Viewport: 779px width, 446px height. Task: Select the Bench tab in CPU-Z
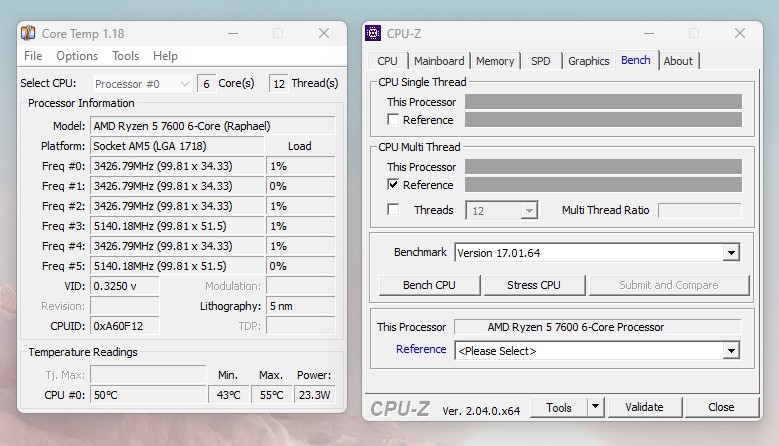pyautogui.click(x=636, y=60)
